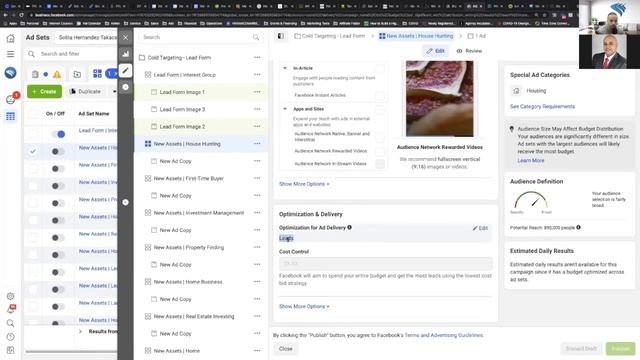Uncheck the selected ad set row checkbox
The width and height of the screenshot is (640, 360).
(x=33, y=151)
